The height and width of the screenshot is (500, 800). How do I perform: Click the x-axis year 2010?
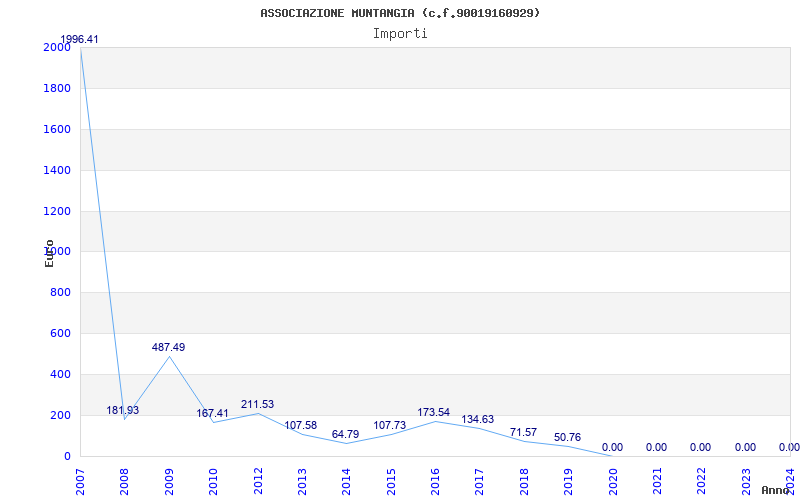click(x=213, y=481)
